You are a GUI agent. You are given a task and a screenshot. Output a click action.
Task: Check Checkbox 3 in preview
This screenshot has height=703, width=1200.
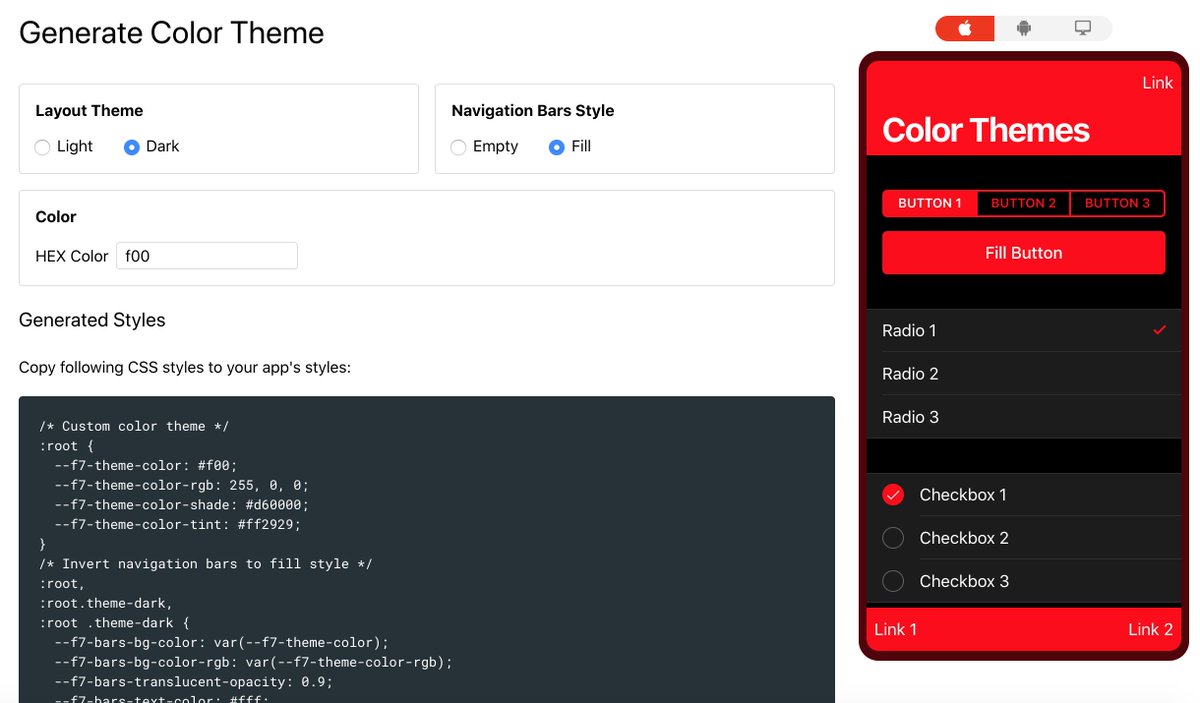click(893, 581)
